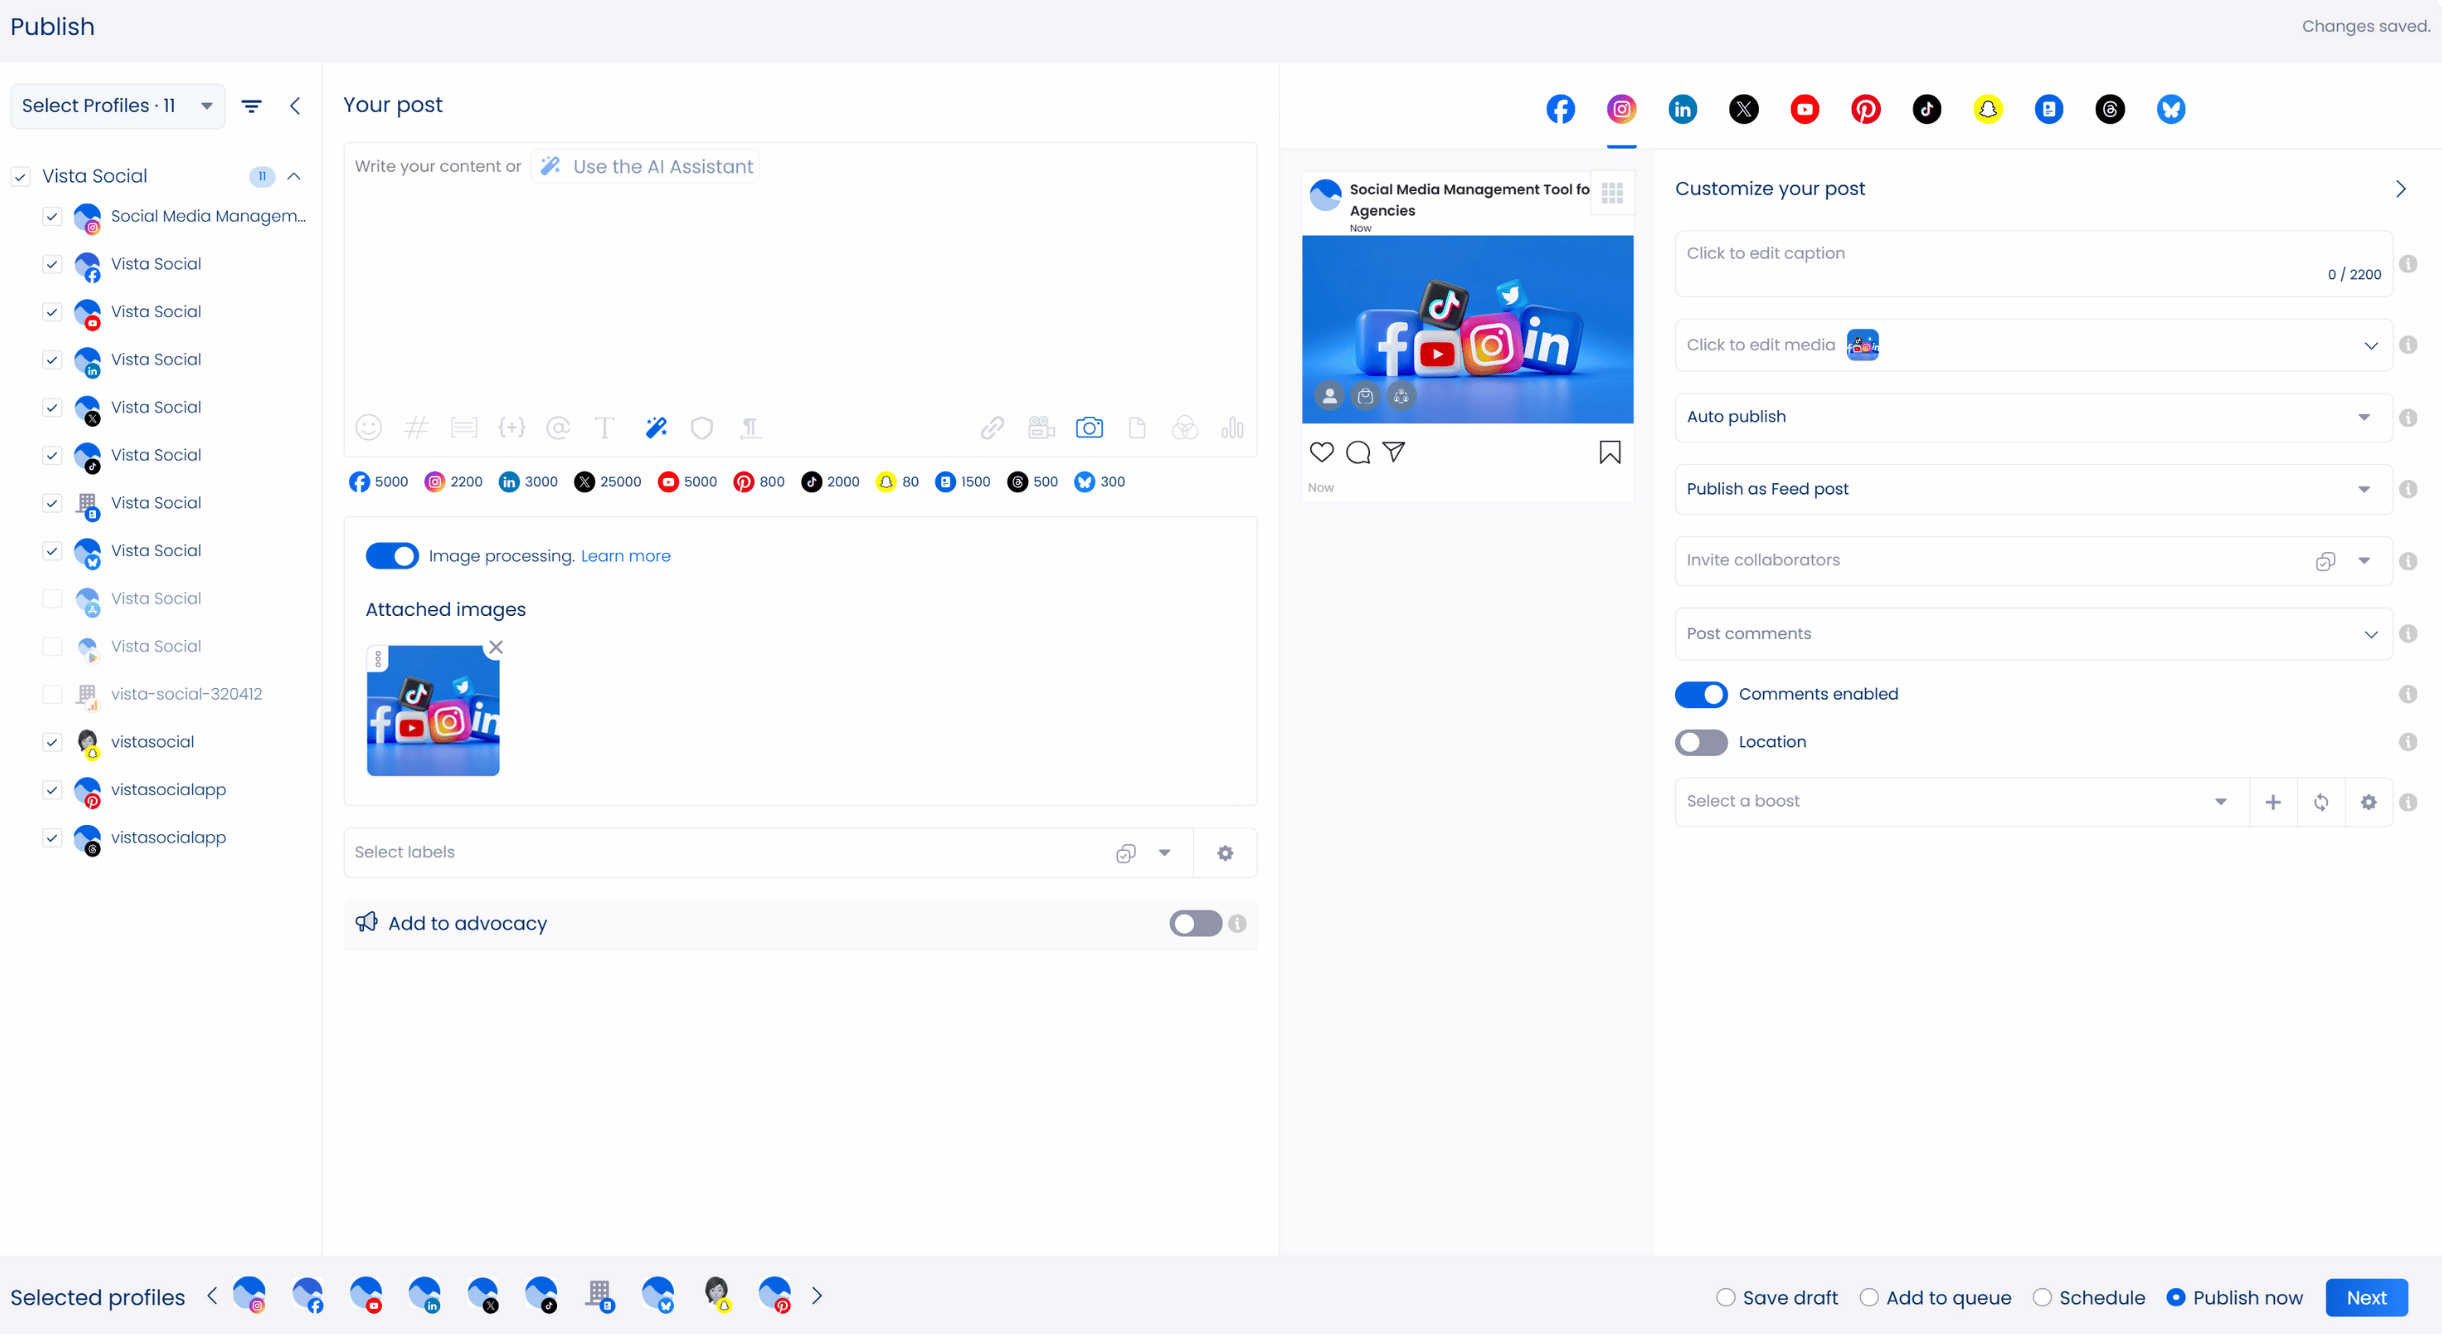The width and height of the screenshot is (2442, 1336).
Task: Click the filter profiles icon
Action: [252, 106]
